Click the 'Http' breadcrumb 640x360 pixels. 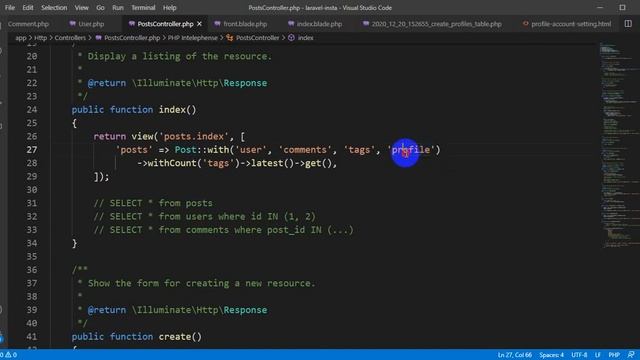(40, 38)
